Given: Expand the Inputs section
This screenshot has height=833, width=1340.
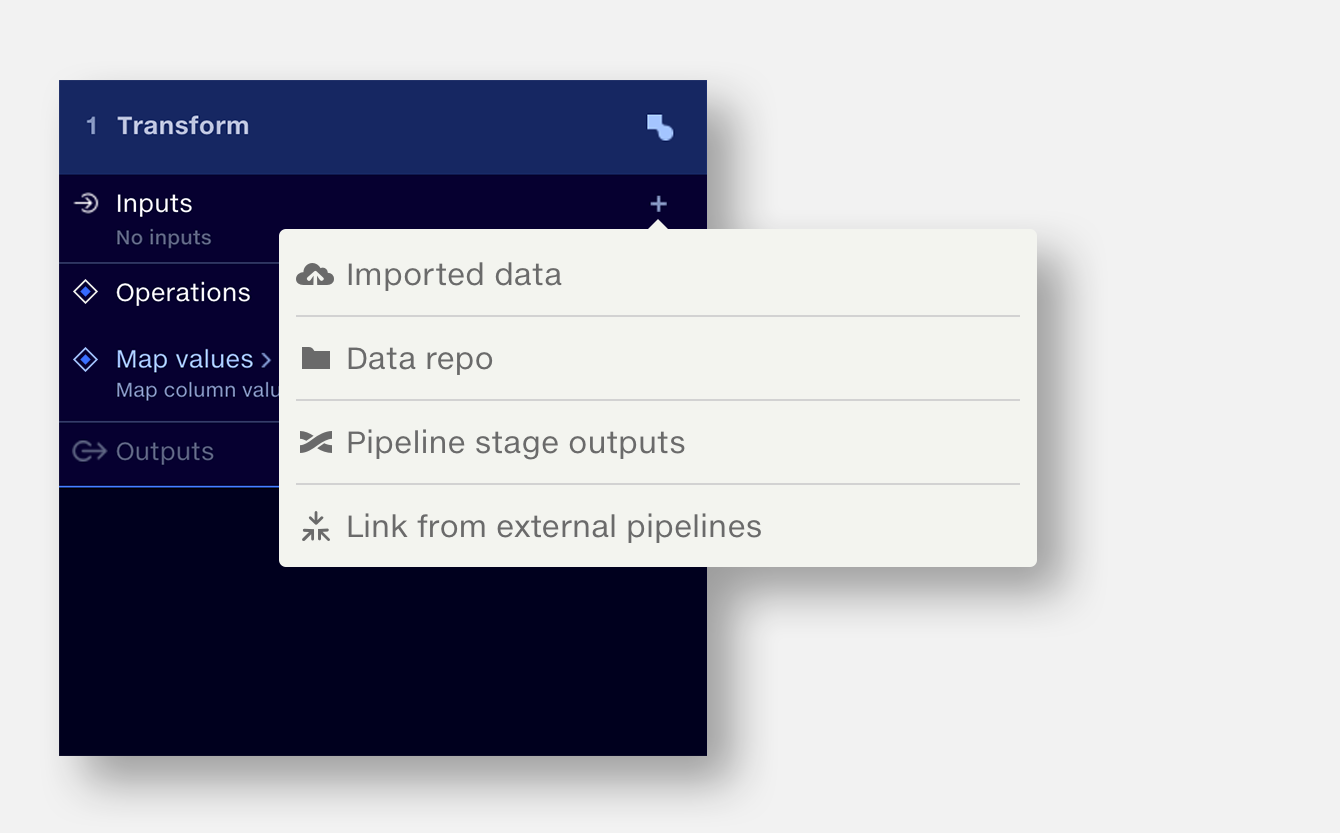Looking at the screenshot, I should (154, 203).
